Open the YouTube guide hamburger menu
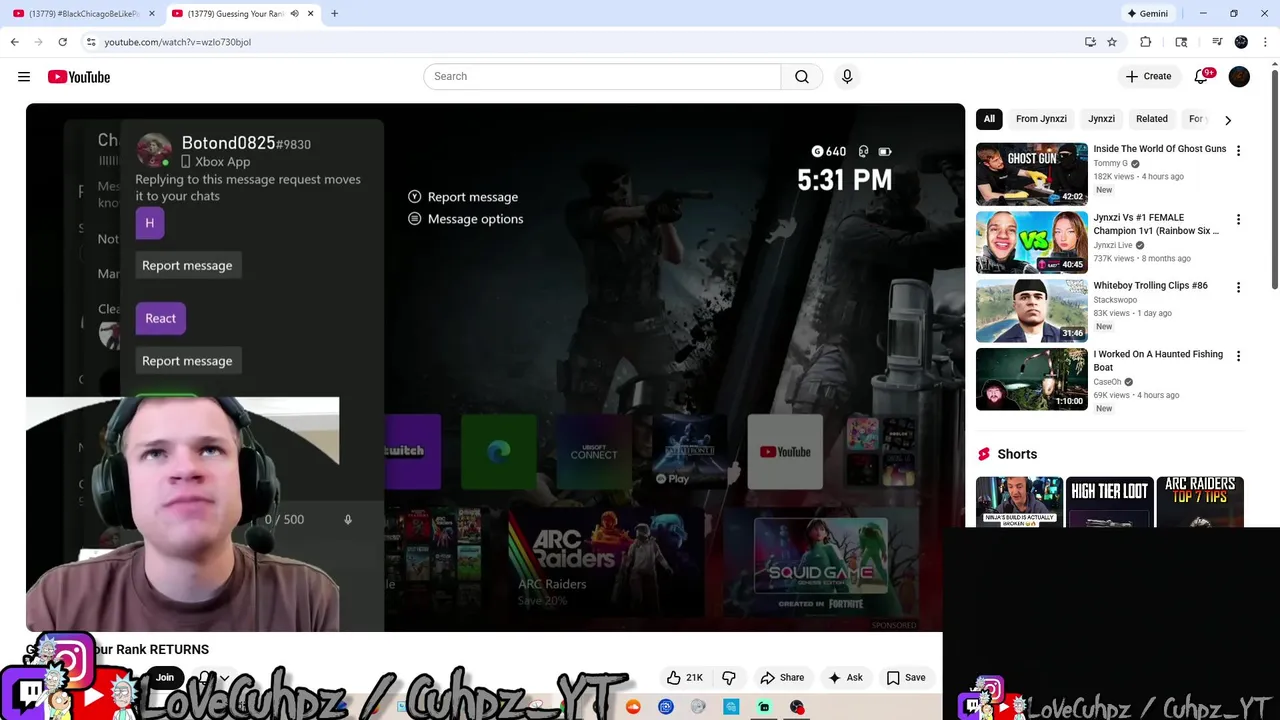1280x720 pixels. click(24, 77)
